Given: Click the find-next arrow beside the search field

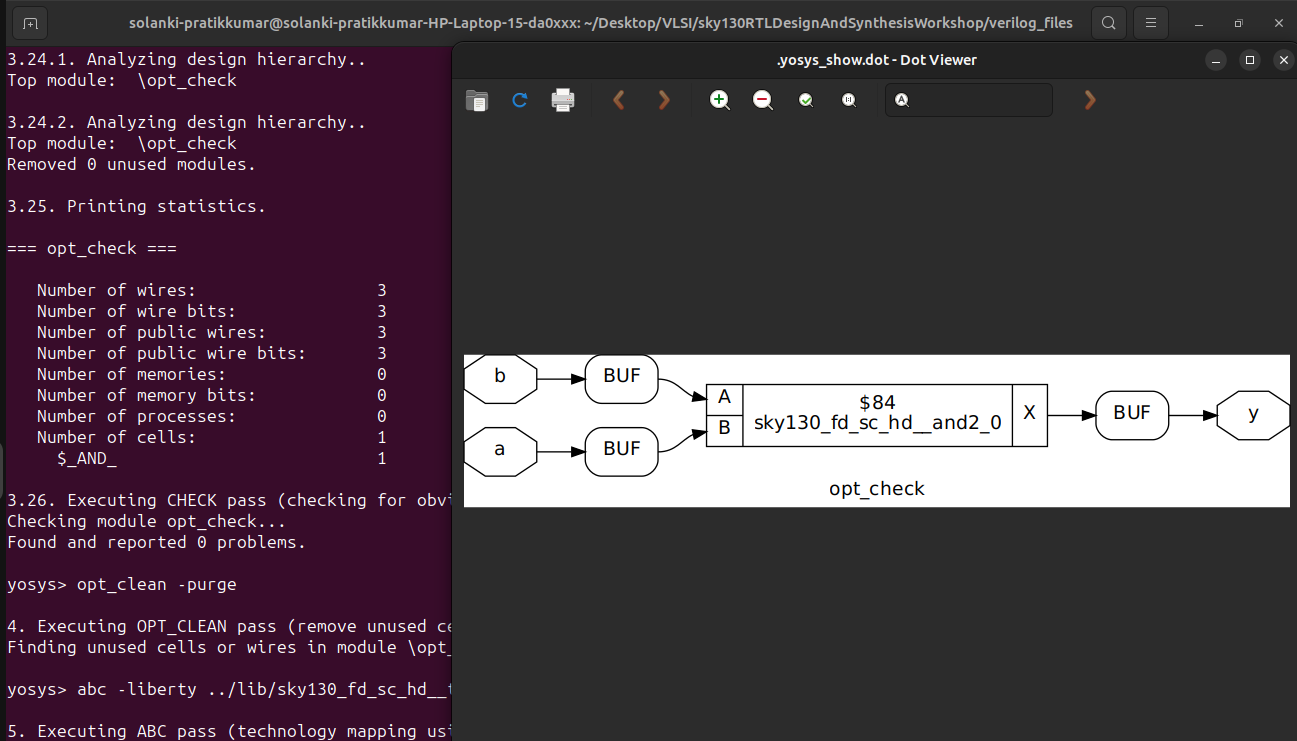Looking at the screenshot, I should click(x=1089, y=100).
